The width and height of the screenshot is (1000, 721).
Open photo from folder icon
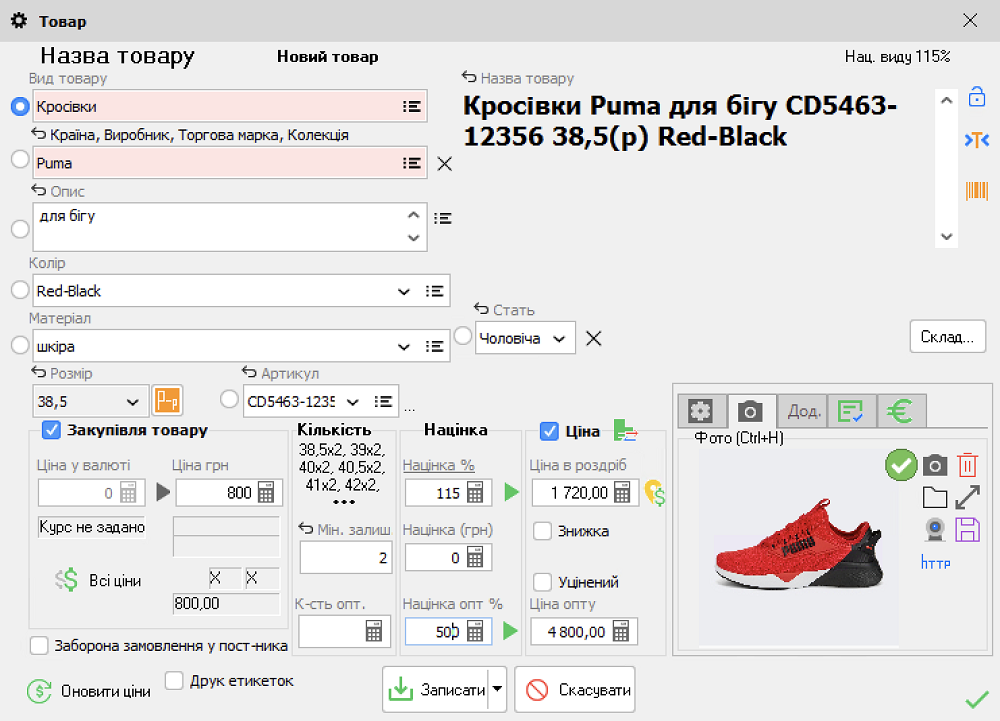tap(934, 497)
